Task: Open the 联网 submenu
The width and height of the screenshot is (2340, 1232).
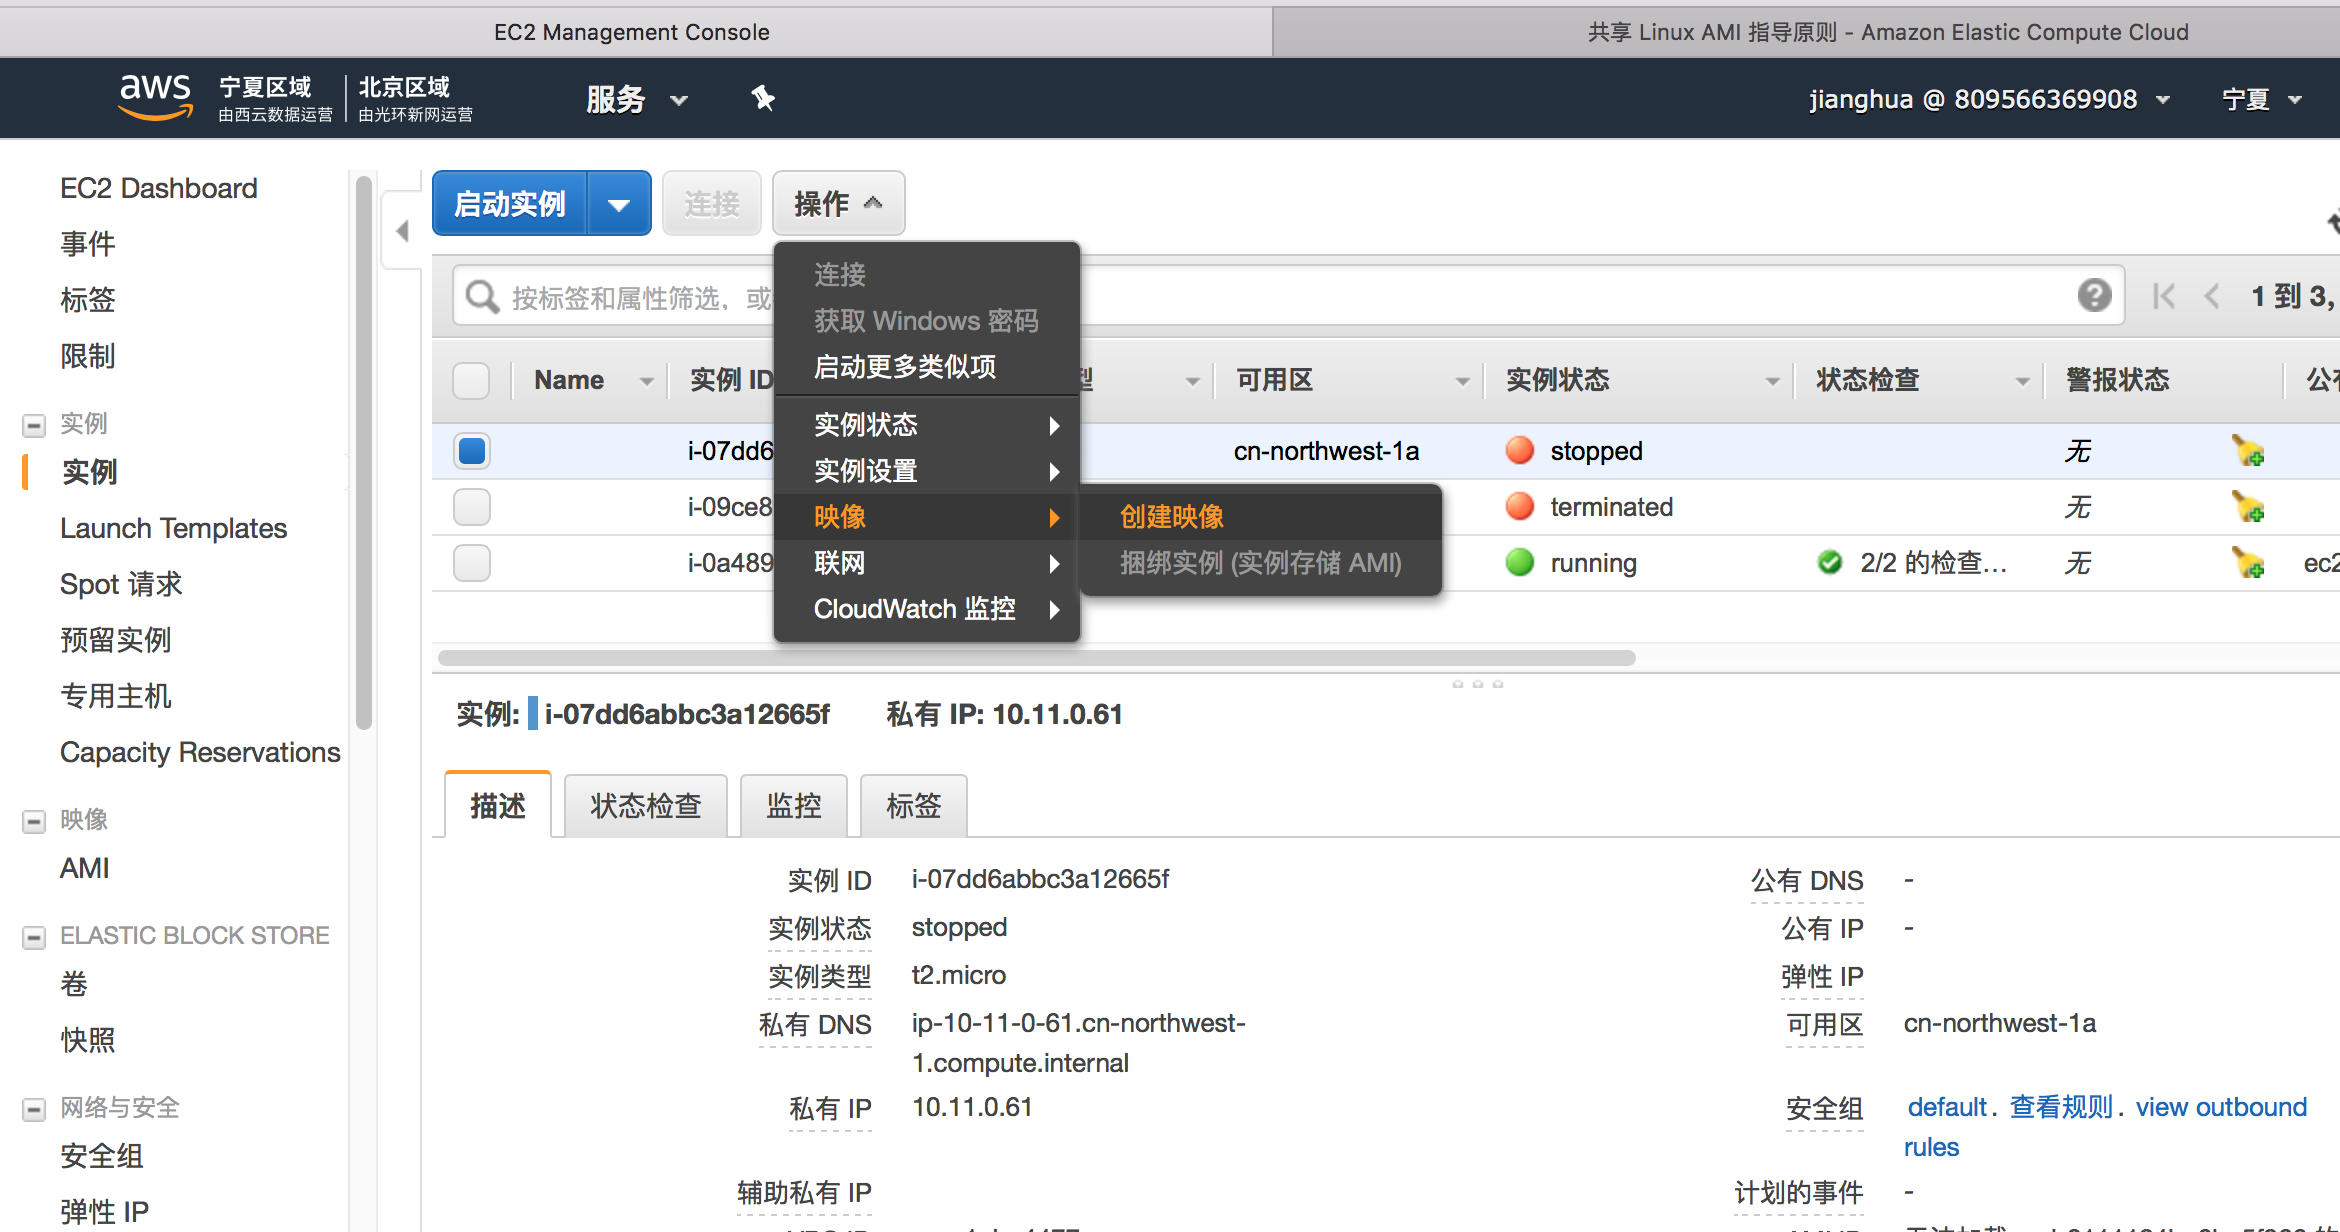Action: (x=926, y=563)
